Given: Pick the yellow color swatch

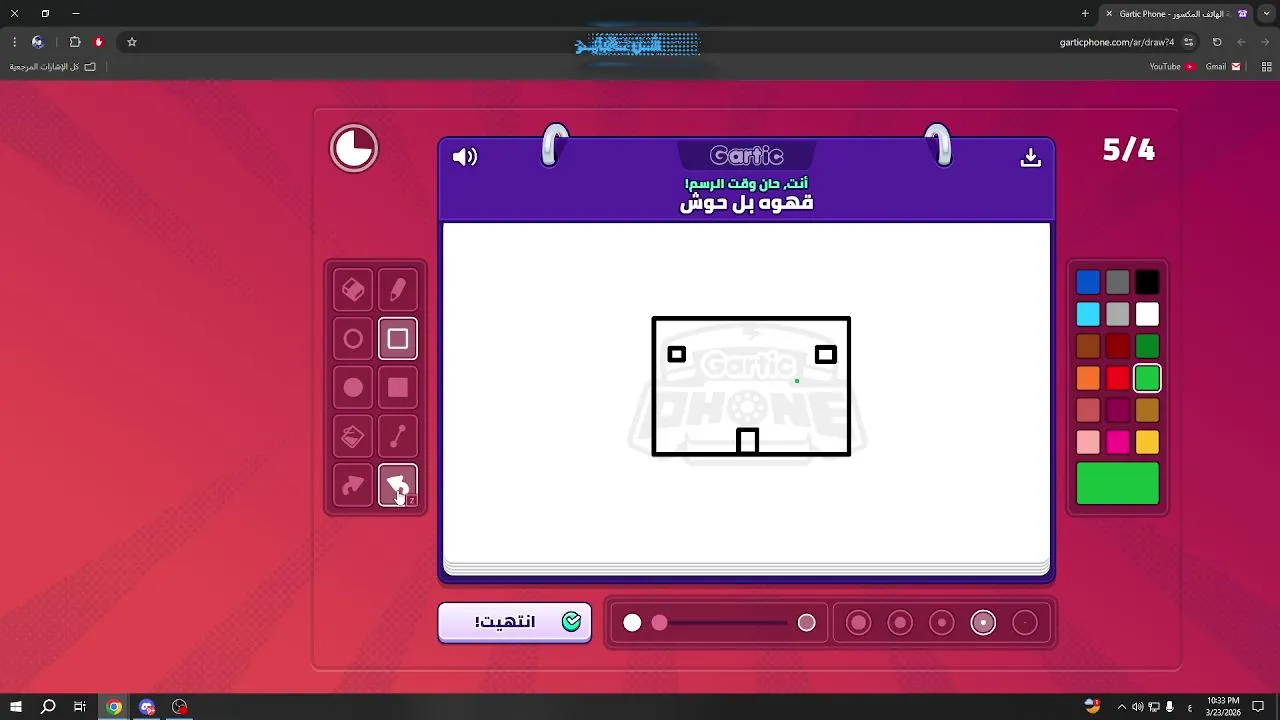Looking at the screenshot, I should [x=1147, y=442].
